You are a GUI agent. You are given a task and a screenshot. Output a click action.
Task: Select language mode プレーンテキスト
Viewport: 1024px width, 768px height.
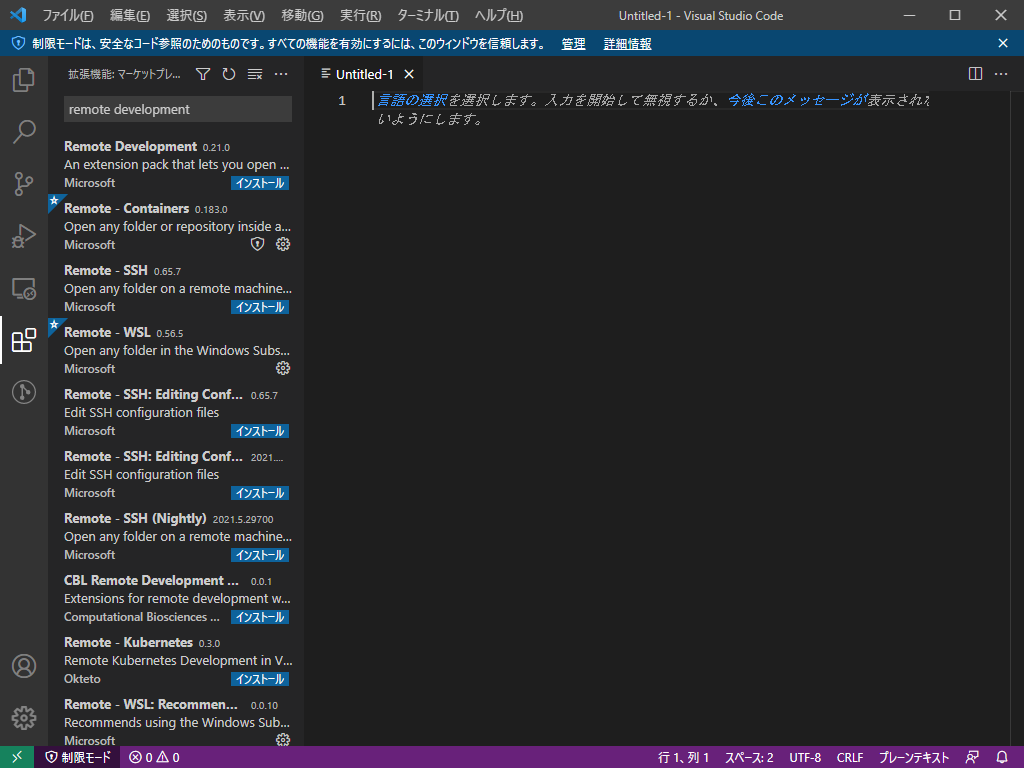(x=913, y=757)
